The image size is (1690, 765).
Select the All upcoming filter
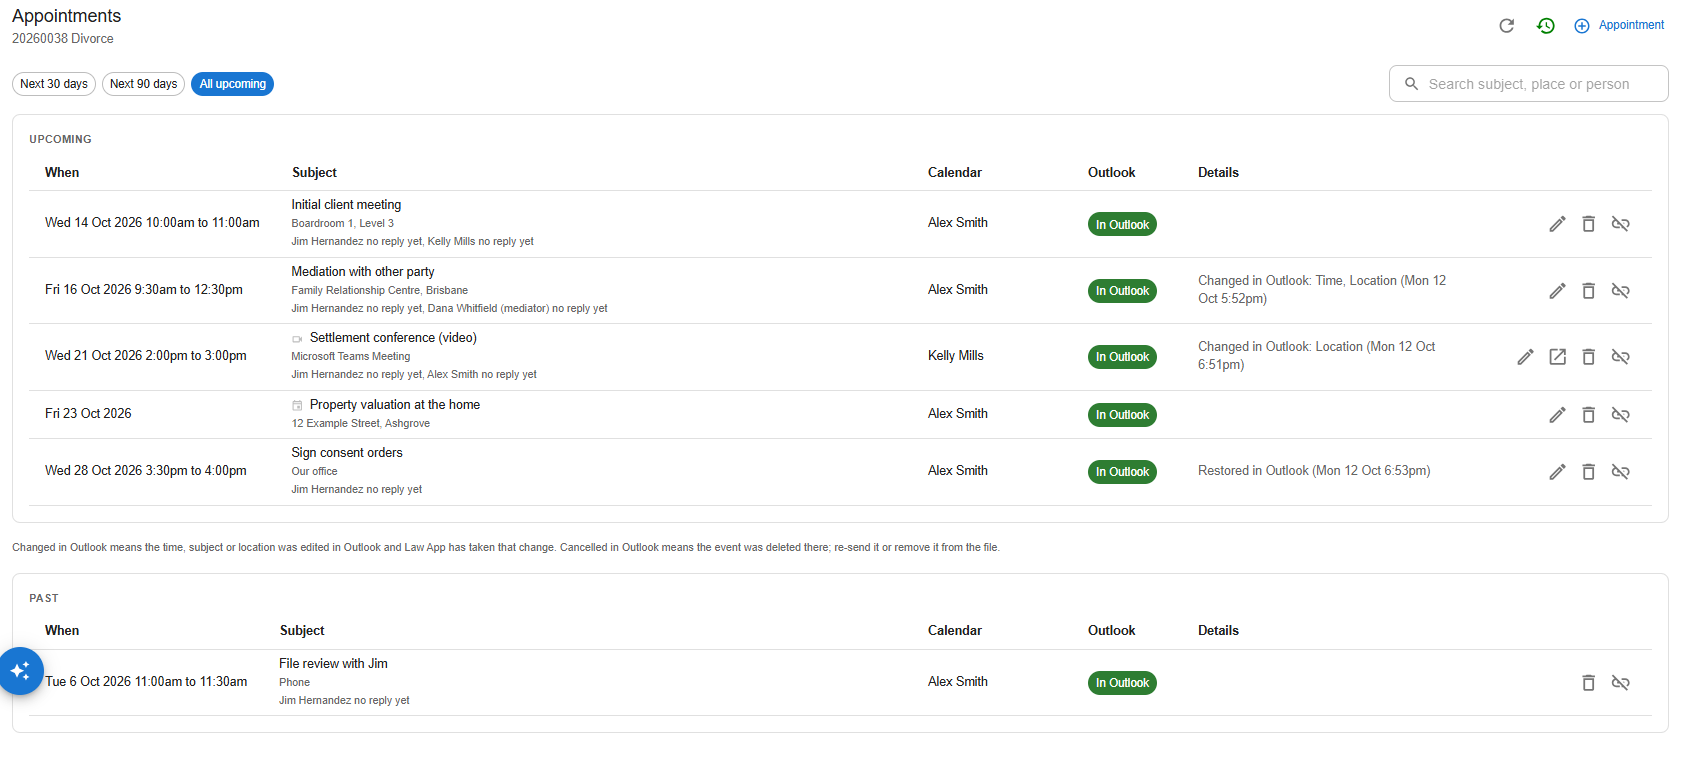[x=232, y=84]
